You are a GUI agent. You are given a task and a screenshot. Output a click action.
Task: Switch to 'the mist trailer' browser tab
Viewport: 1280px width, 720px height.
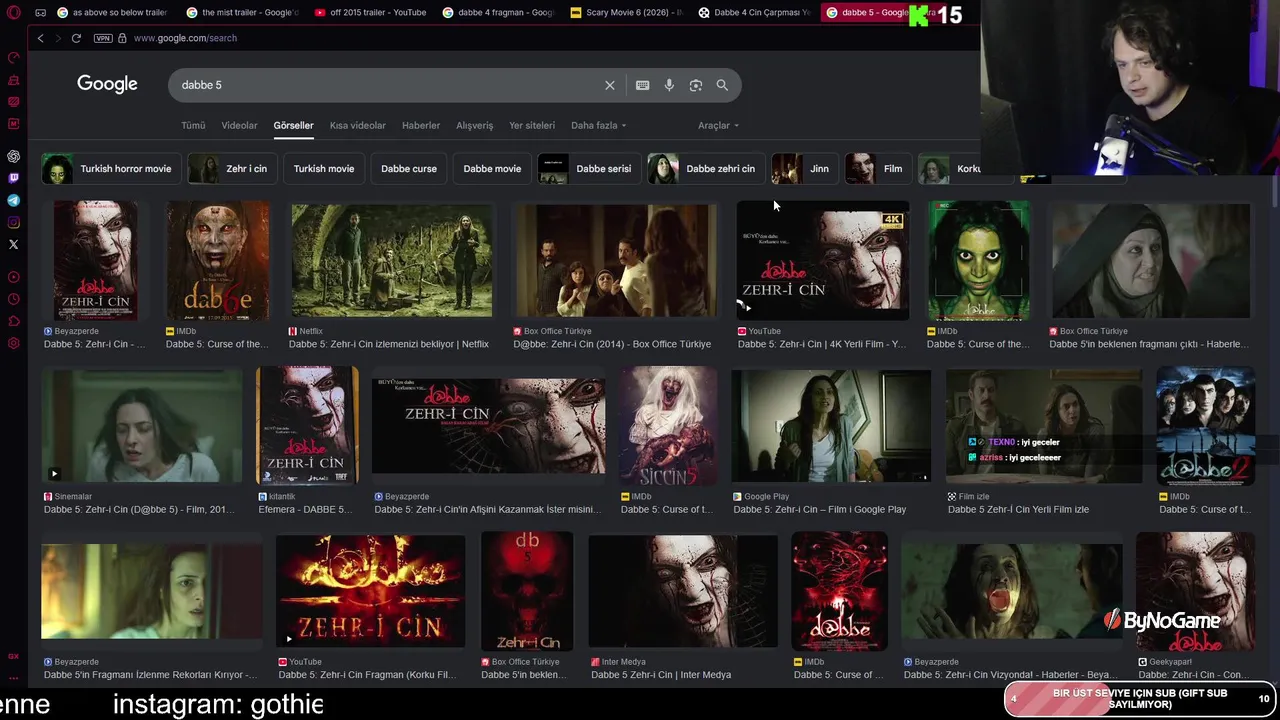(241, 13)
